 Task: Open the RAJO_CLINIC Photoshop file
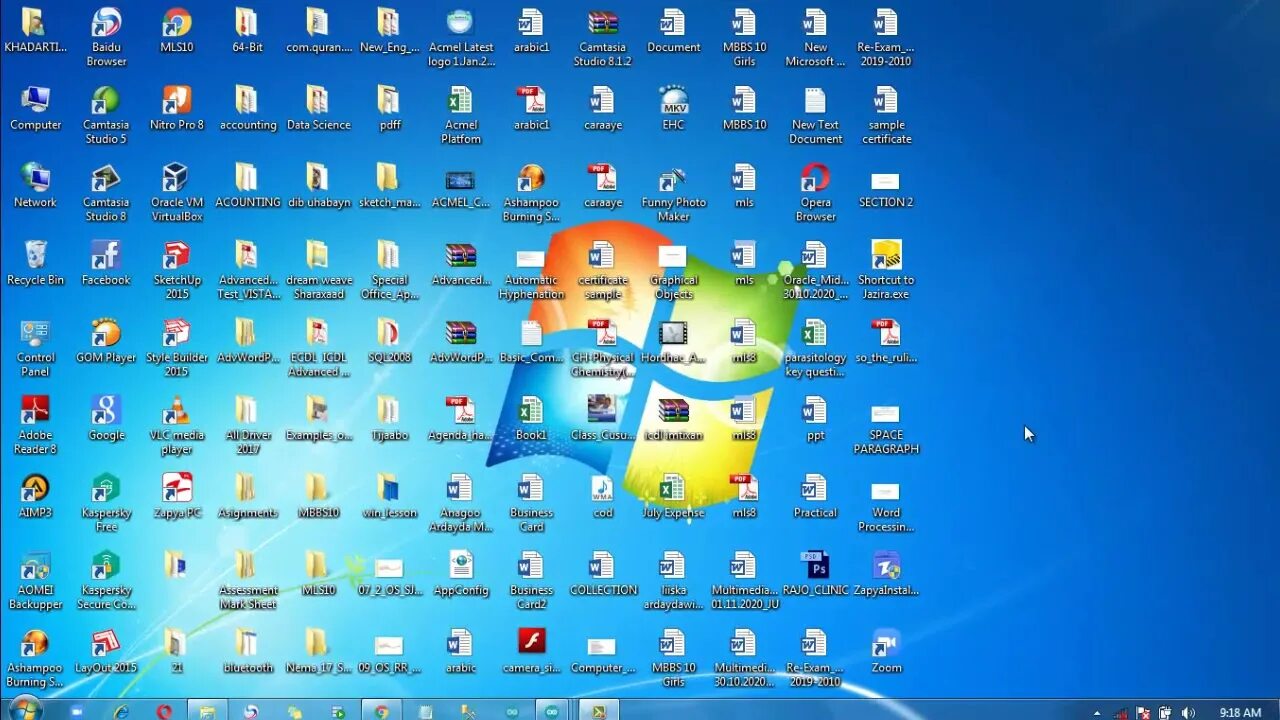coord(815,573)
